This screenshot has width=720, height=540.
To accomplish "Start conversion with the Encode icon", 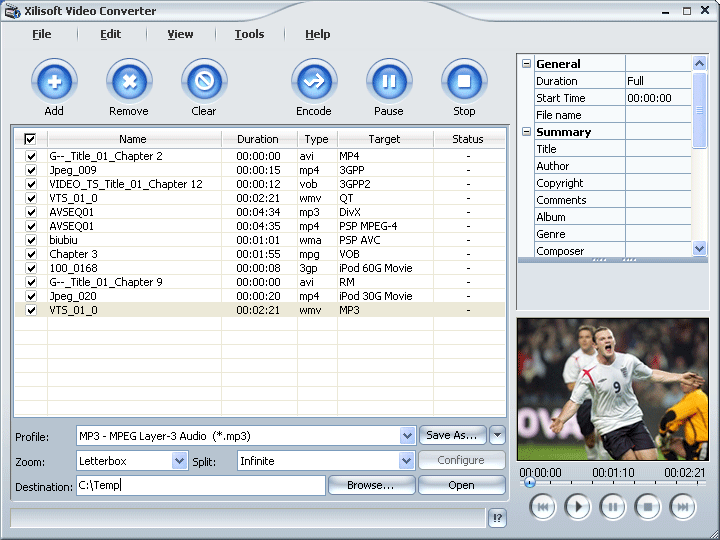I will pyautogui.click(x=314, y=81).
